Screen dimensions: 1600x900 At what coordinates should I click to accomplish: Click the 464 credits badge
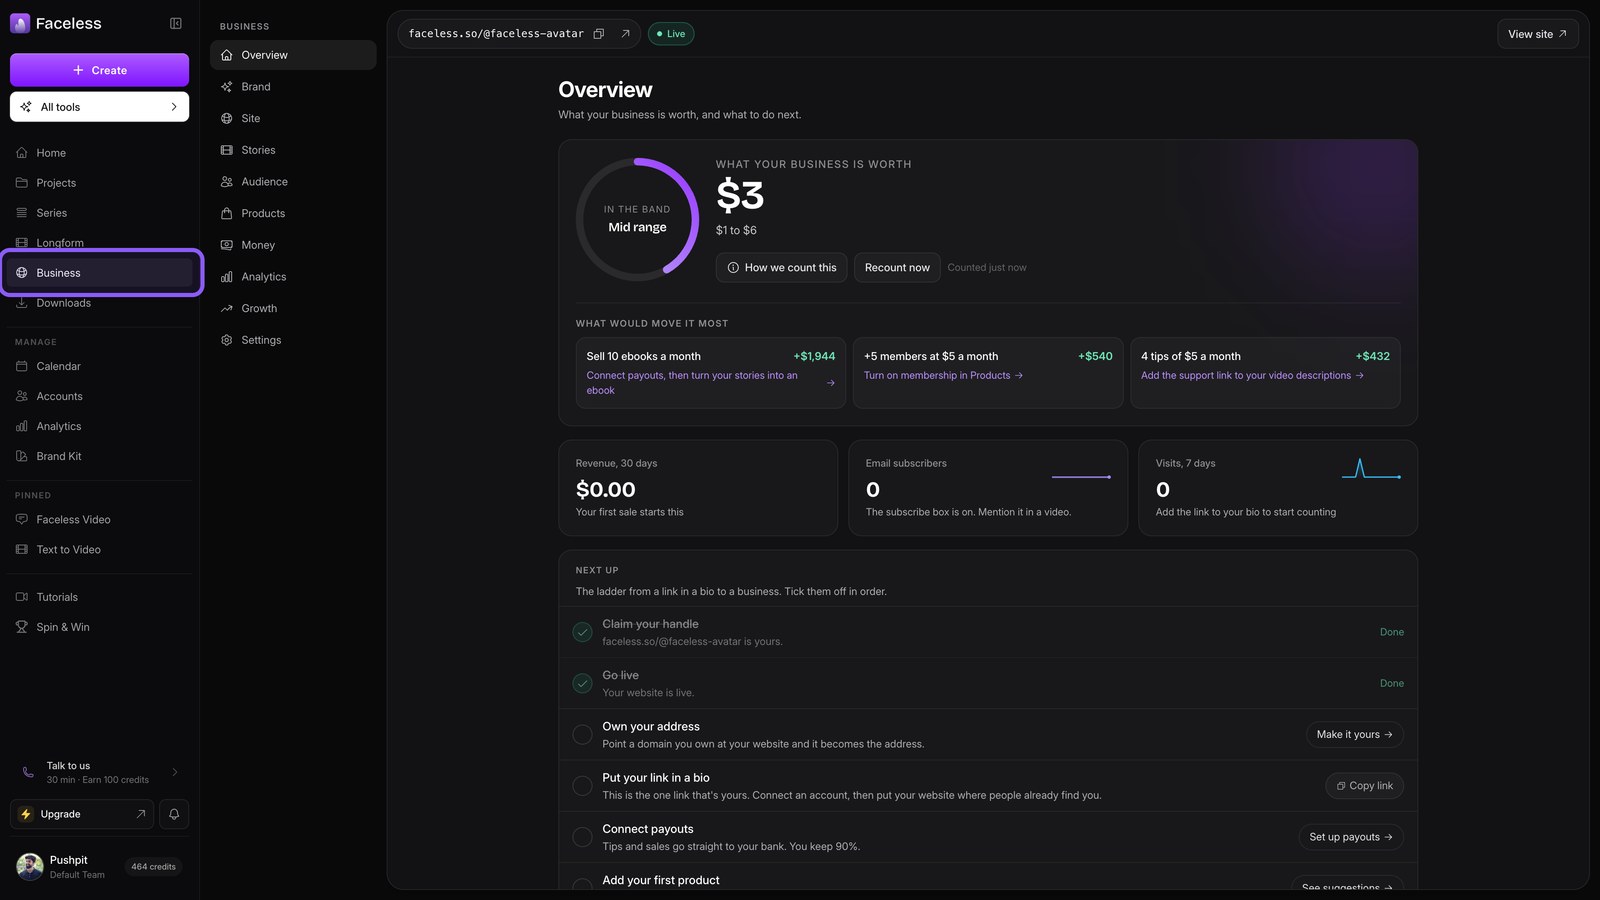coord(153,867)
